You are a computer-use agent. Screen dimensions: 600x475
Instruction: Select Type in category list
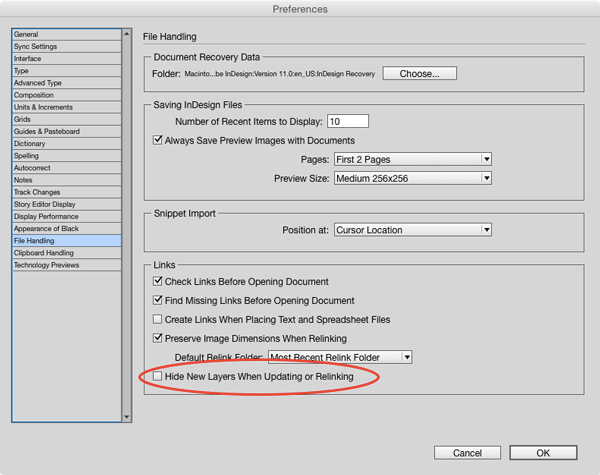pos(67,71)
